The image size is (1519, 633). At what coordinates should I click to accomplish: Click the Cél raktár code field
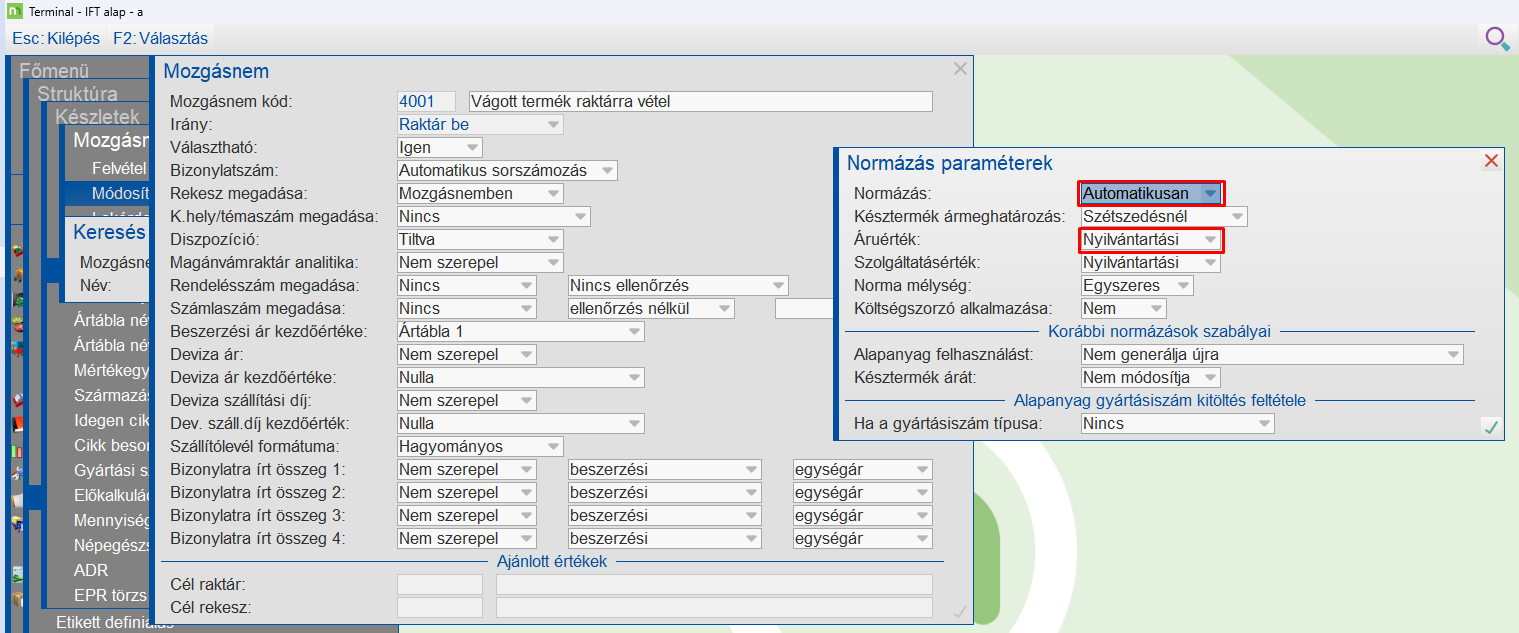pos(440,584)
